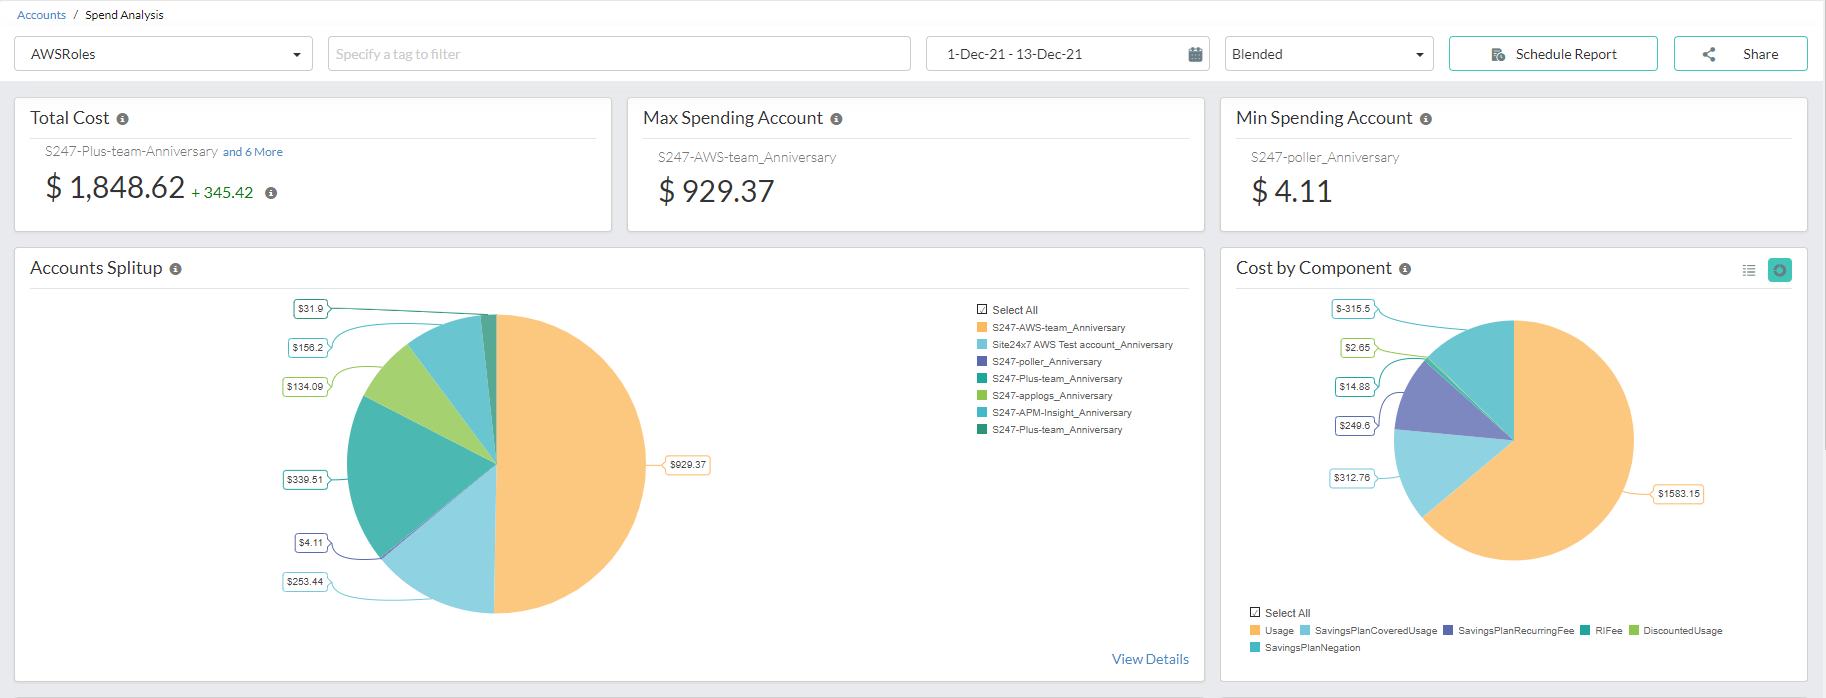The width and height of the screenshot is (1826, 698).
Task: Click the $2.65 component chart label
Action: tap(1358, 347)
